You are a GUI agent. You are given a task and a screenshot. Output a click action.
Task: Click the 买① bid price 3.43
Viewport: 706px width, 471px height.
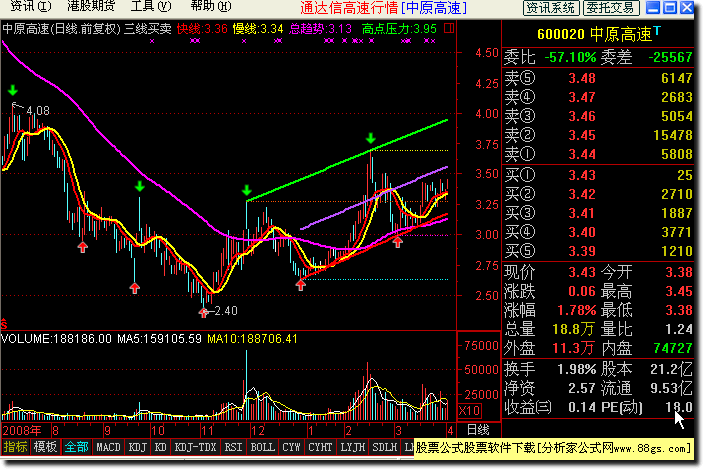[582, 175]
